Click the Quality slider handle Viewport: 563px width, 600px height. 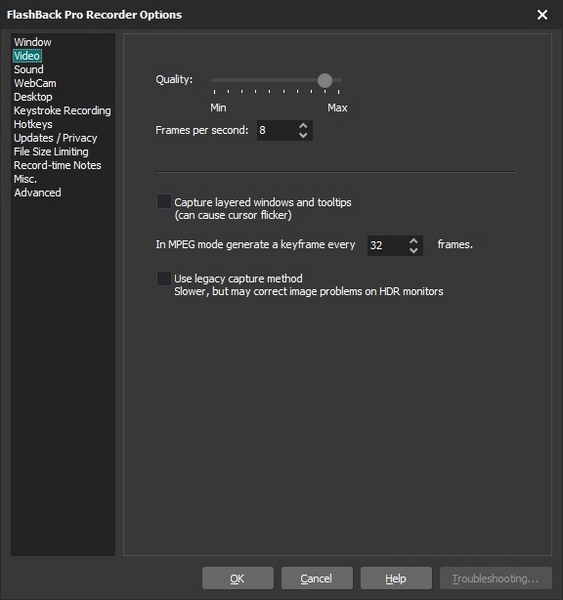tap(325, 80)
